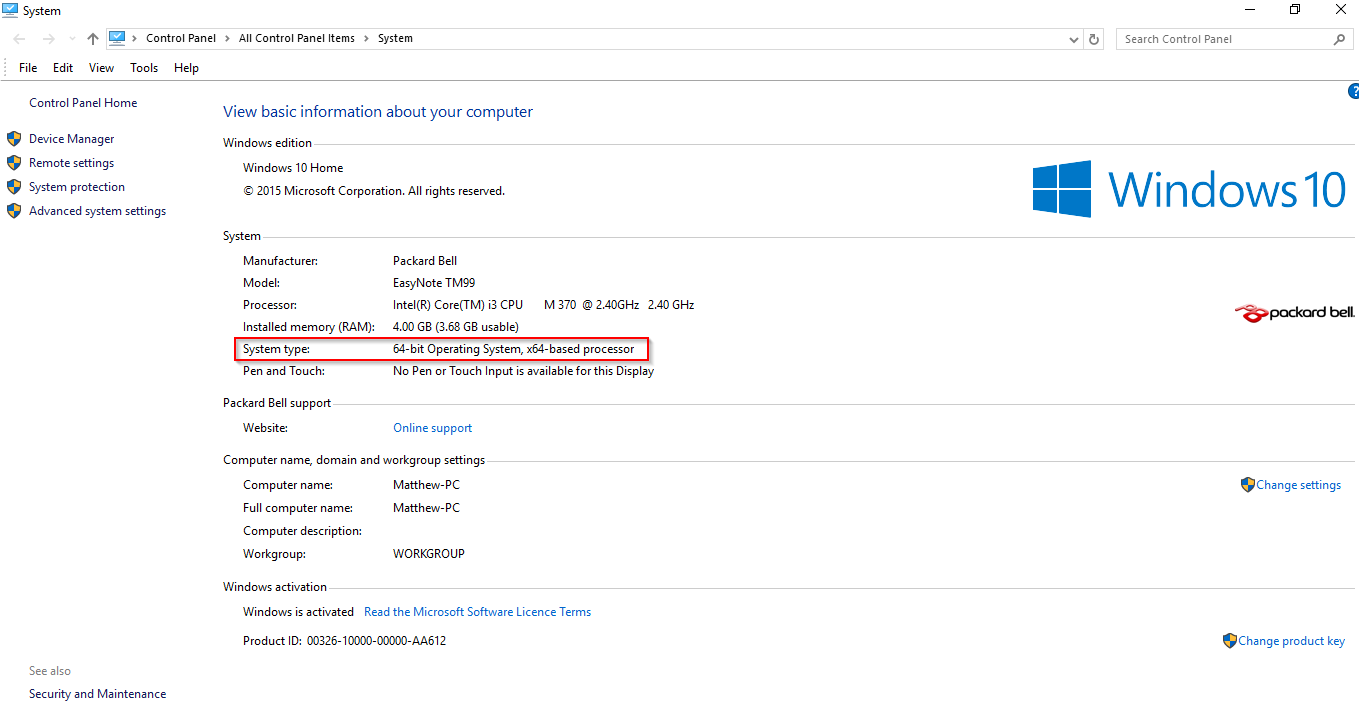Open the recent locations dropdown arrow
Image resolution: width=1359 pixels, height=717 pixels.
(x=71, y=39)
